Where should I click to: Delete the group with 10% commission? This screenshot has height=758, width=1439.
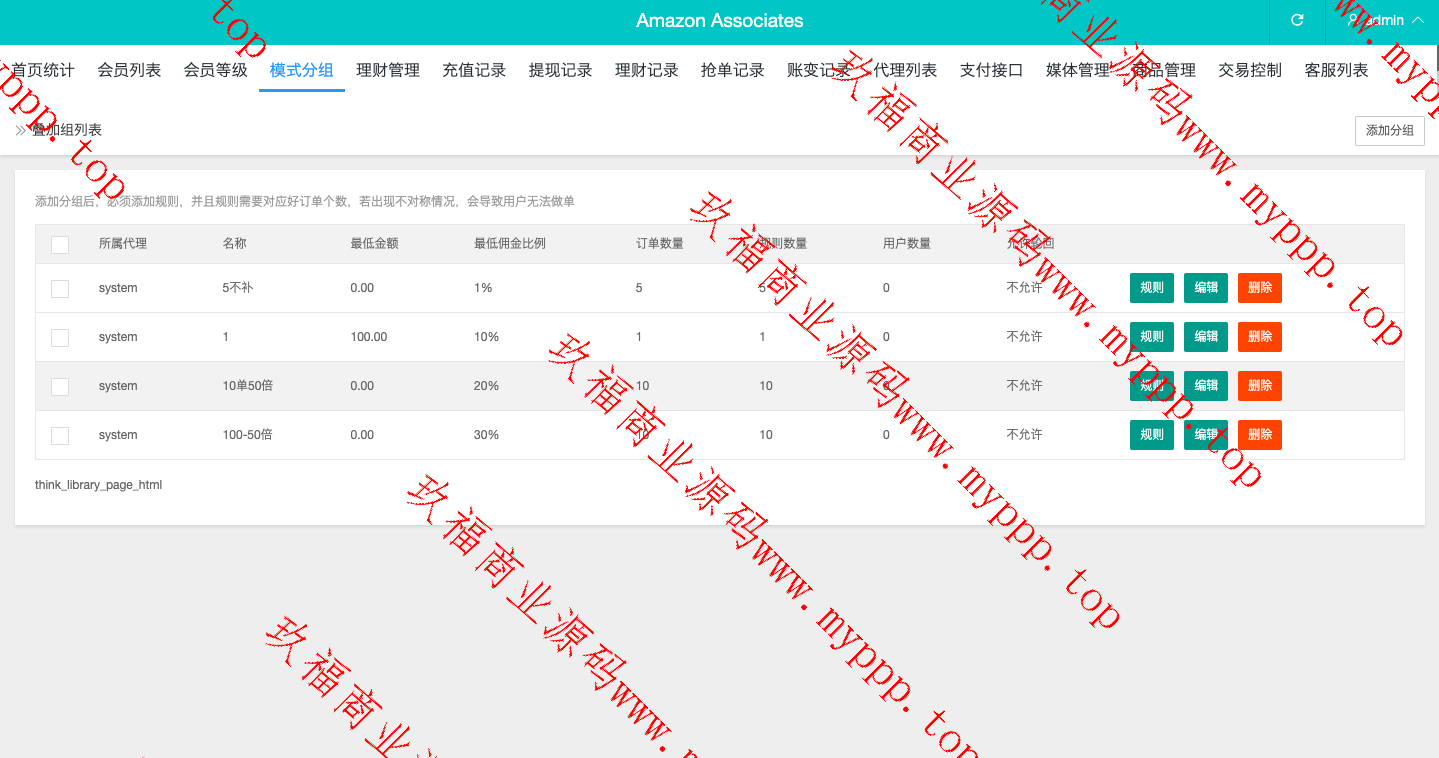(1260, 337)
